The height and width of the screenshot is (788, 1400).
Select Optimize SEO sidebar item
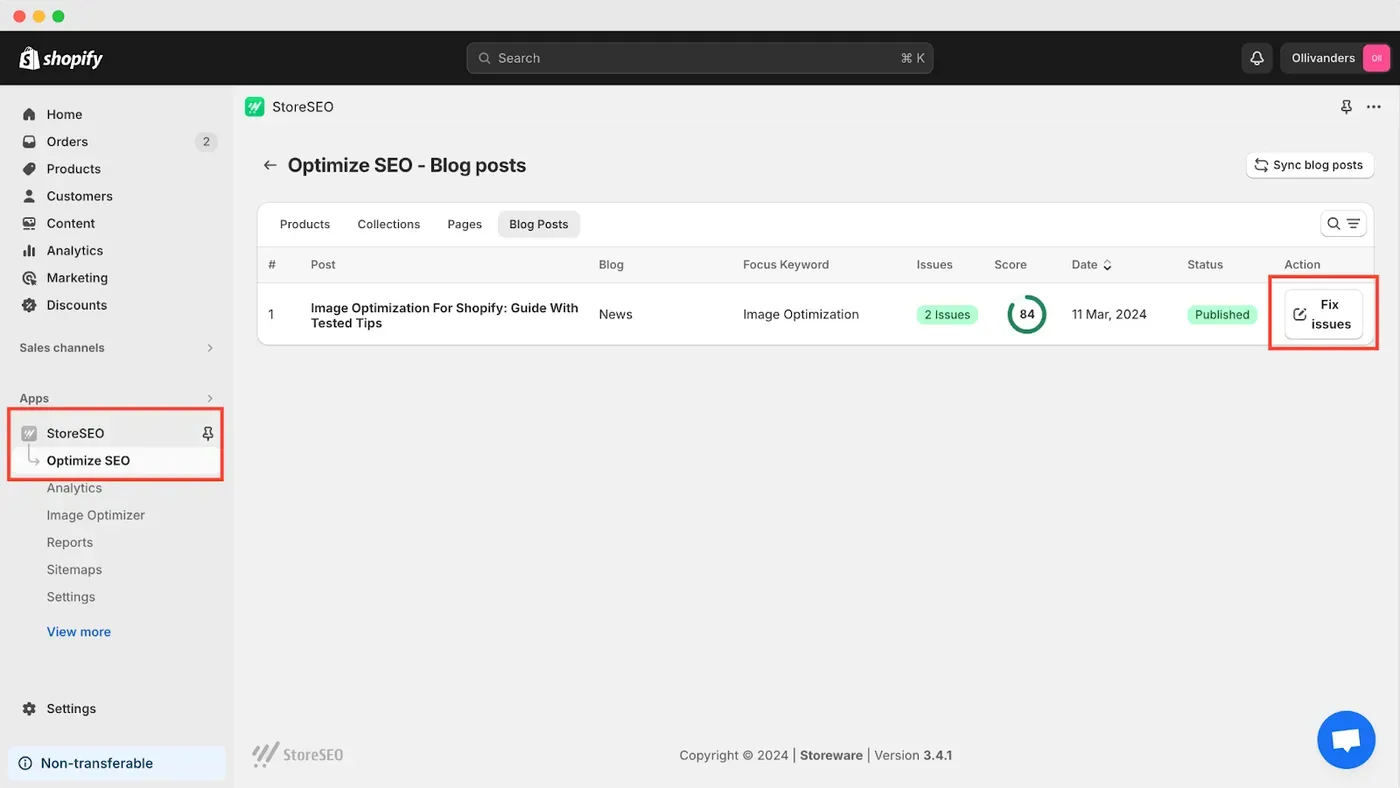(88, 460)
